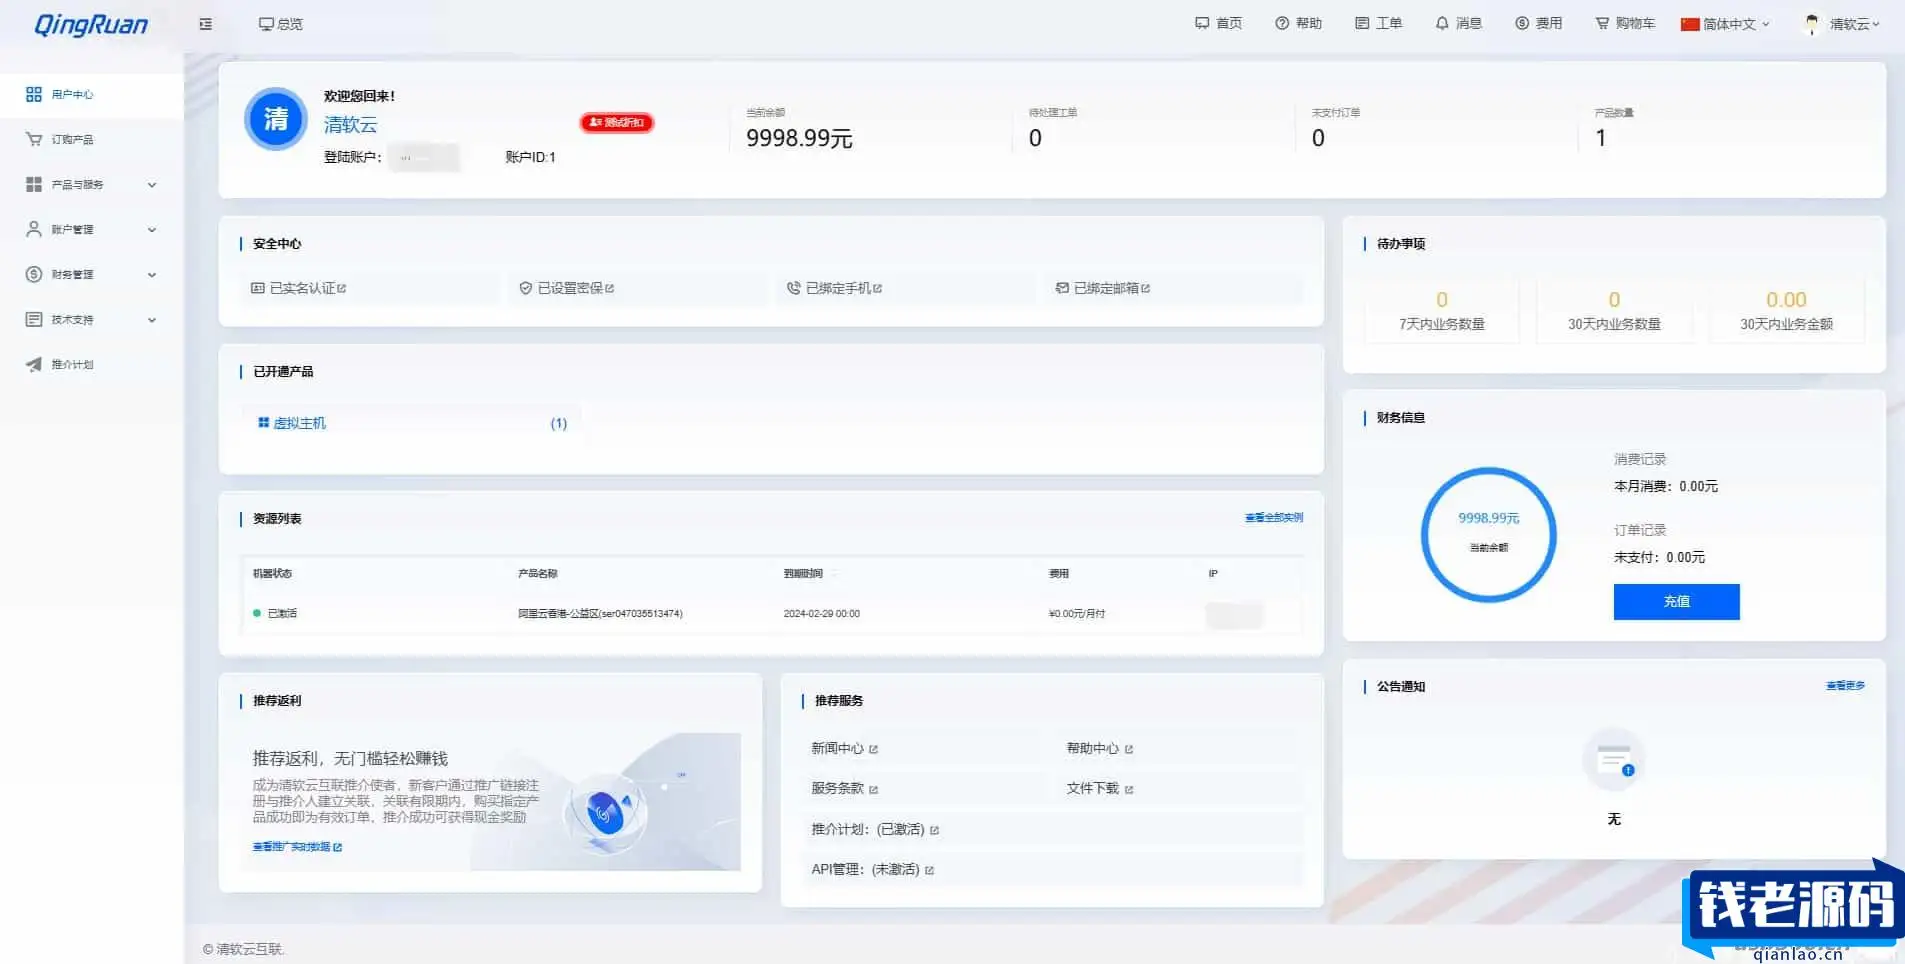1905x964 pixels.
Task: Click the QingRuan logo
Action: click(x=91, y=25)
